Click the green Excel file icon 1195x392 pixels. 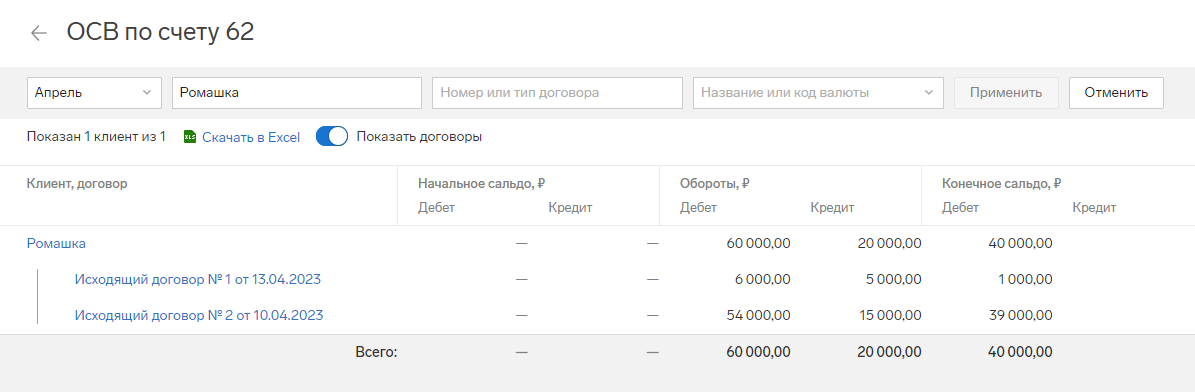[x=191, y=137]
